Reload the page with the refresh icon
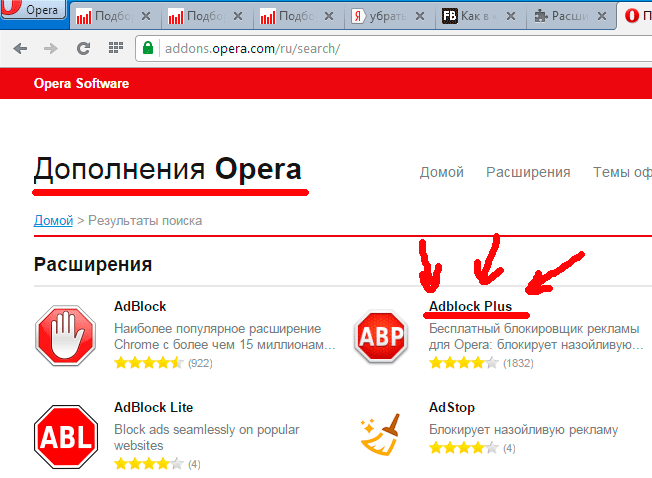Viewport: 652px width, 478px height. pos(84,49)
